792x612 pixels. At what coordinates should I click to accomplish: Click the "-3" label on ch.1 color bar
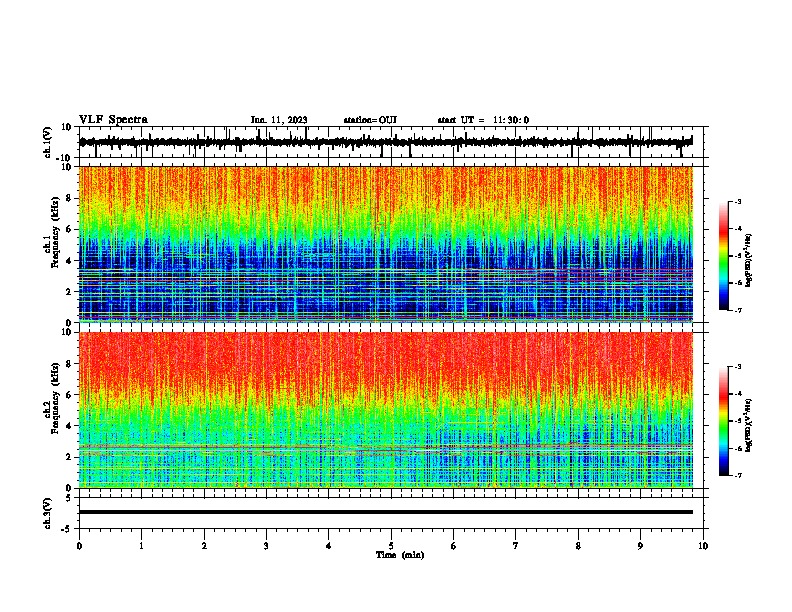click(737, 201)
